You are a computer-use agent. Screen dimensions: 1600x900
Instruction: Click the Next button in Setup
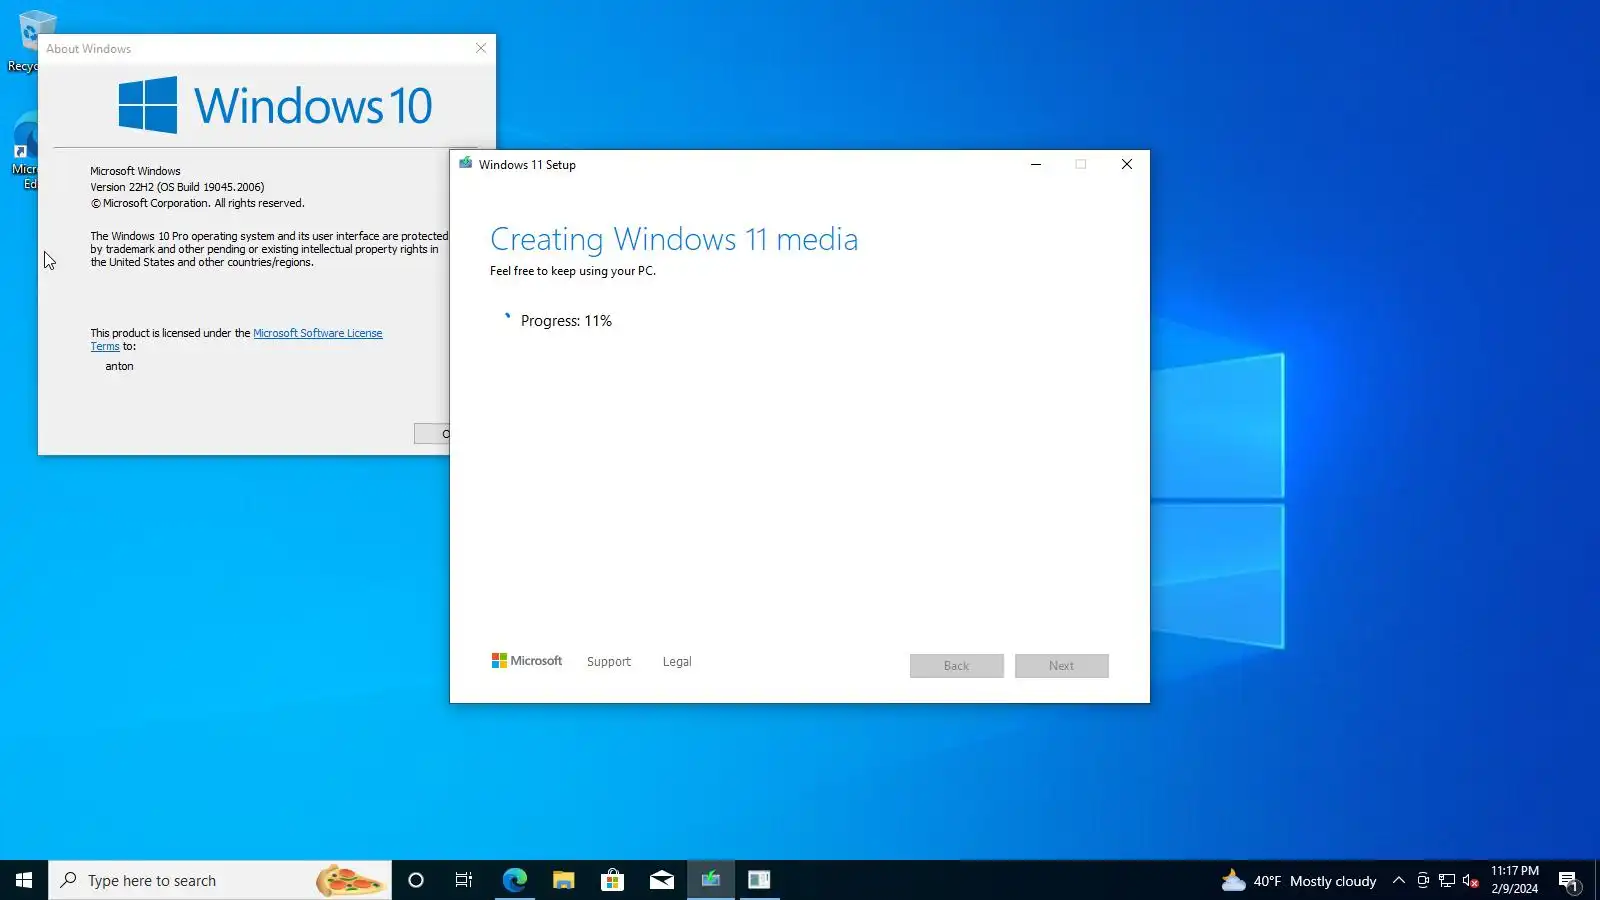click(x=1062, y=666)
